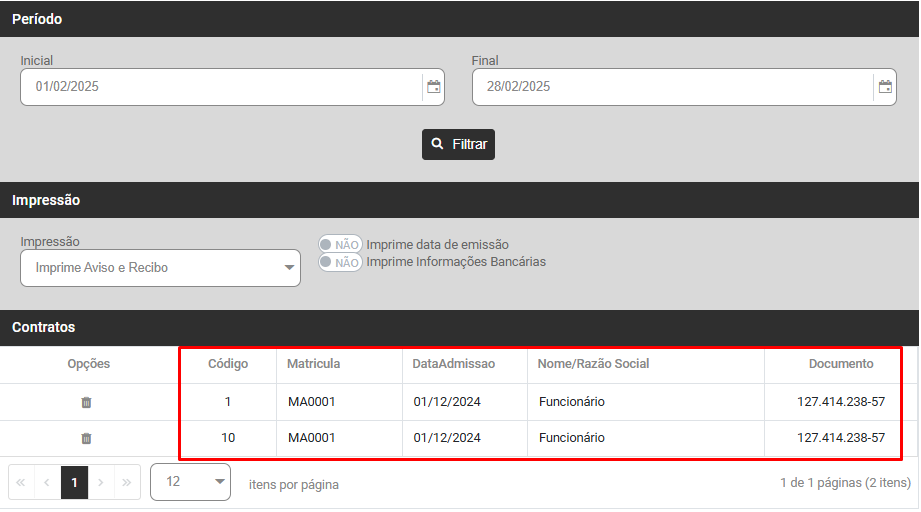Toggle Imprime Informações Bancárias switch
921x512 pixels.
[x=340, y=262]
